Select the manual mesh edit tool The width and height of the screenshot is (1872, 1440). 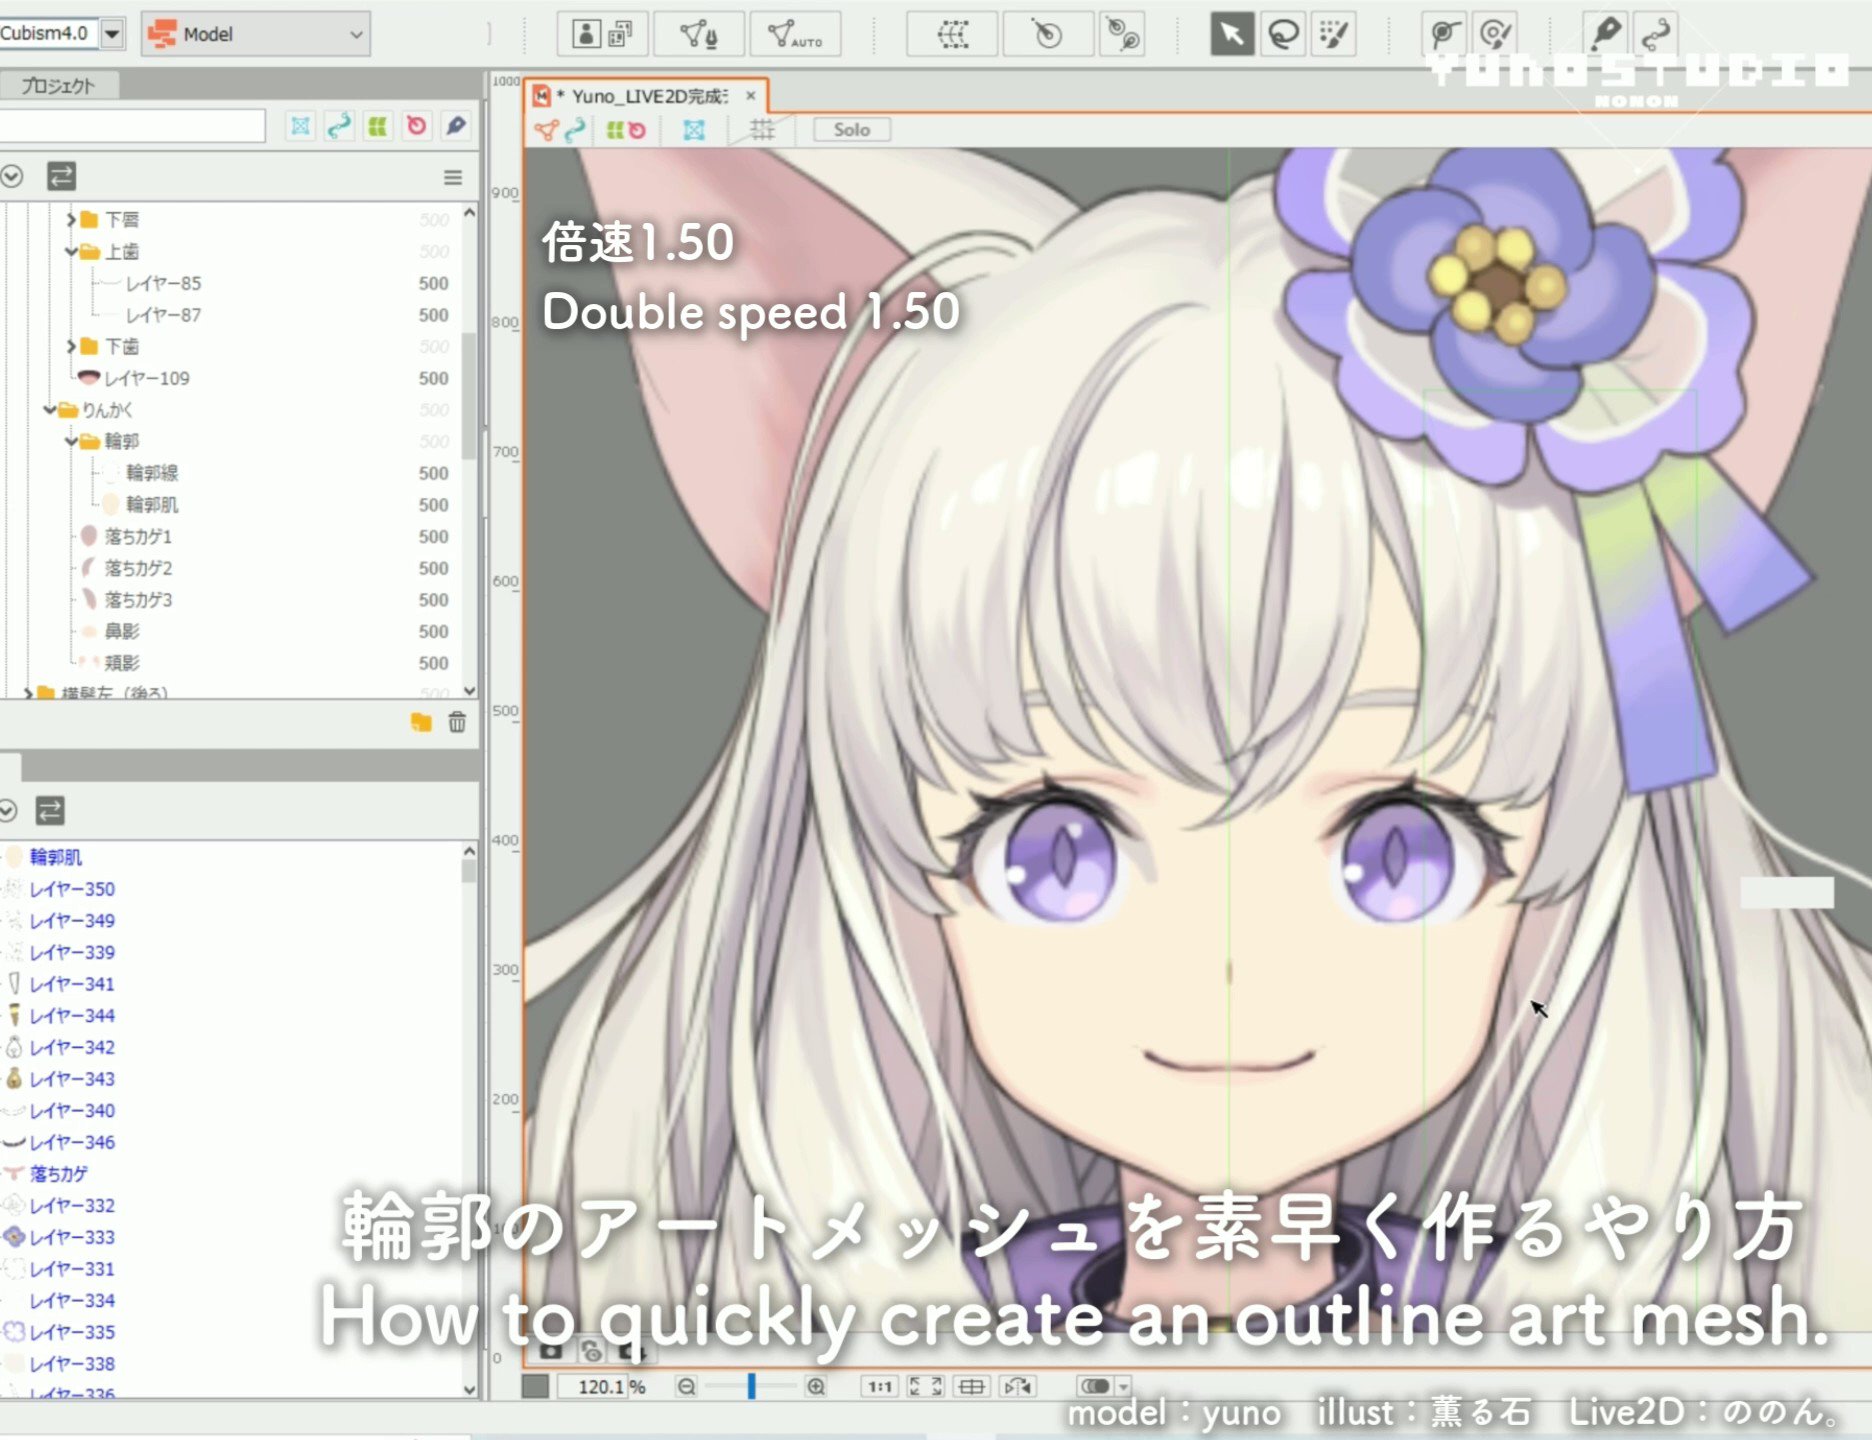click(698, 35)
